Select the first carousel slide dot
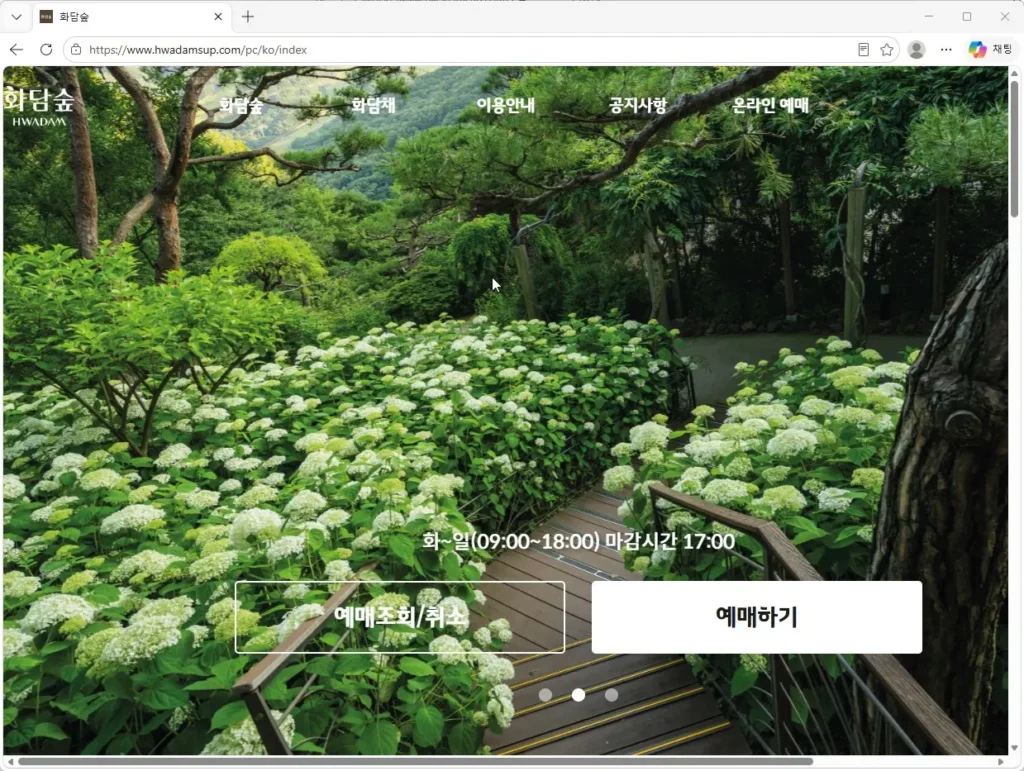This screenshot has width=1024, height=771. [545, 695]
